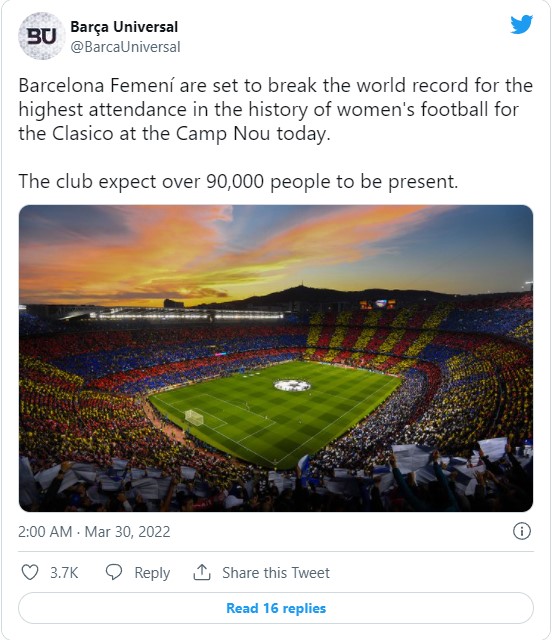This screenshot has height=640, width=552.
Task: Click the Reply text label
Action: pos(152,573)
